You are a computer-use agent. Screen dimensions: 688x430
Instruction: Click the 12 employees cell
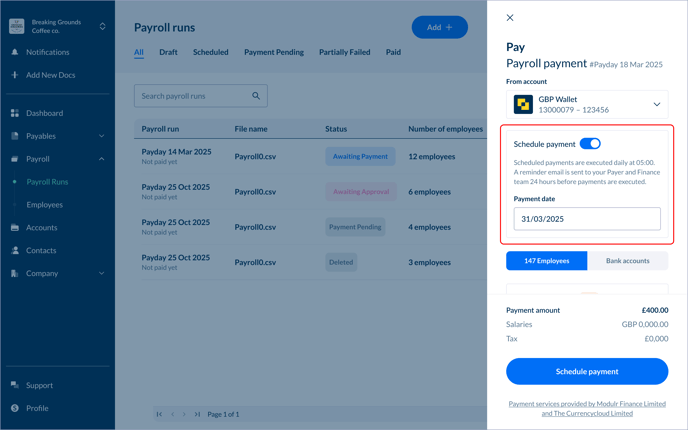pos(431,157)
